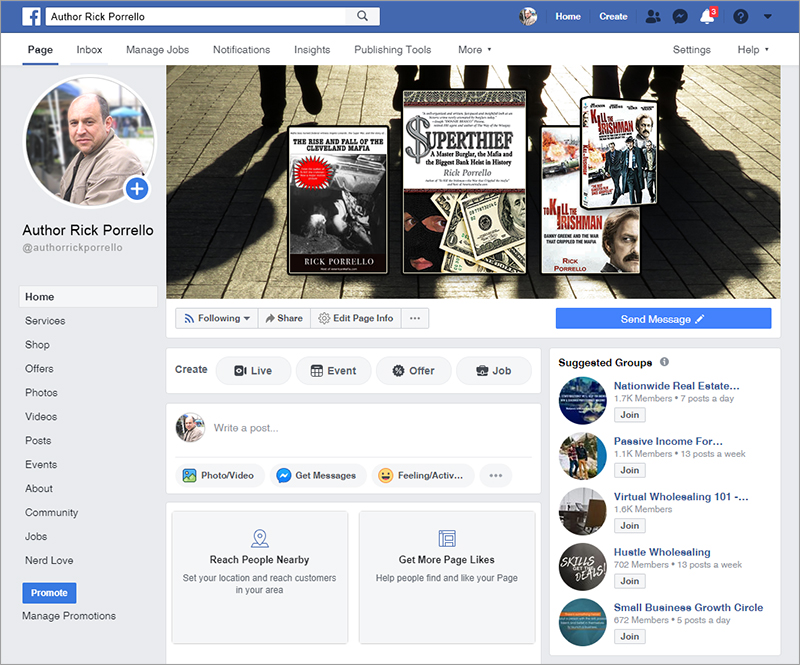Open the Help dropdown menu

click(753, 50)
